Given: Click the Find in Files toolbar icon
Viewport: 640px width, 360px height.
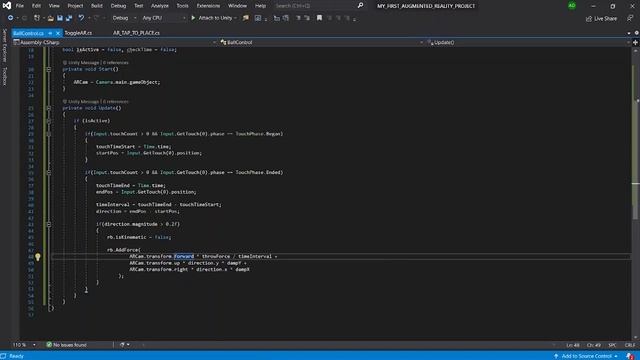Looking at the screenshot, I should 246,18.
